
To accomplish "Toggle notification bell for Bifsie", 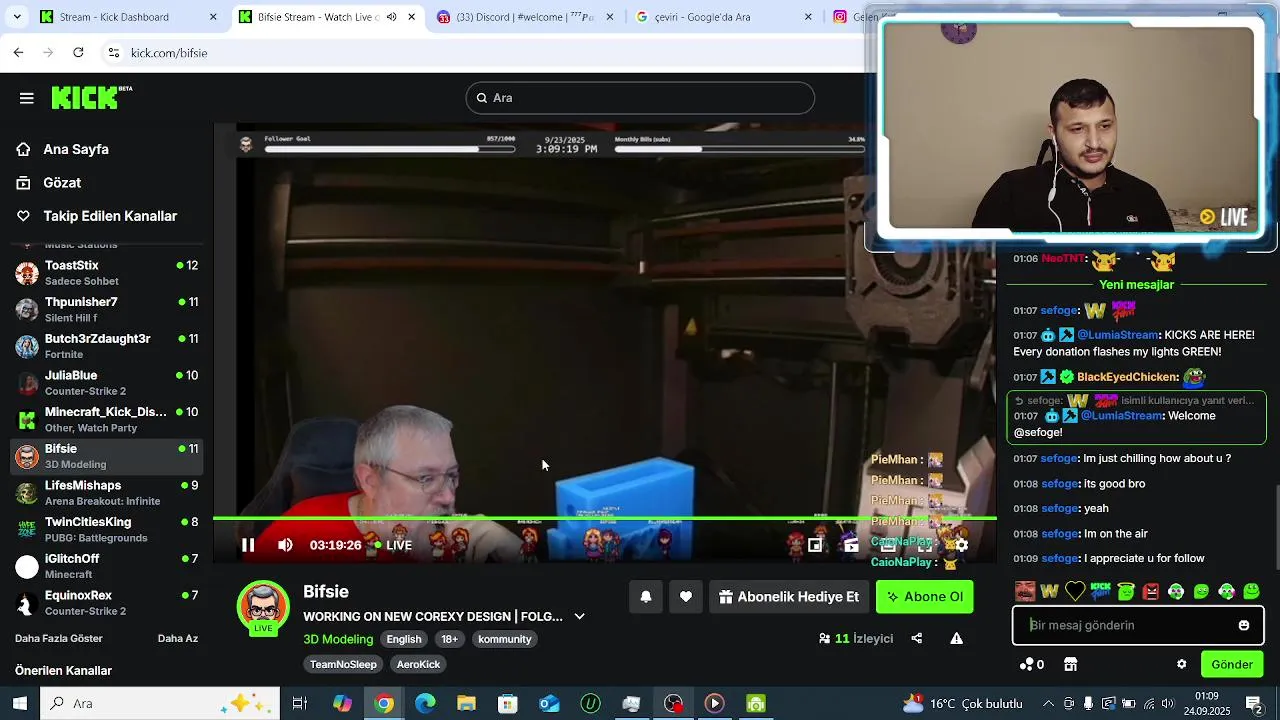I will click(646, 597).
